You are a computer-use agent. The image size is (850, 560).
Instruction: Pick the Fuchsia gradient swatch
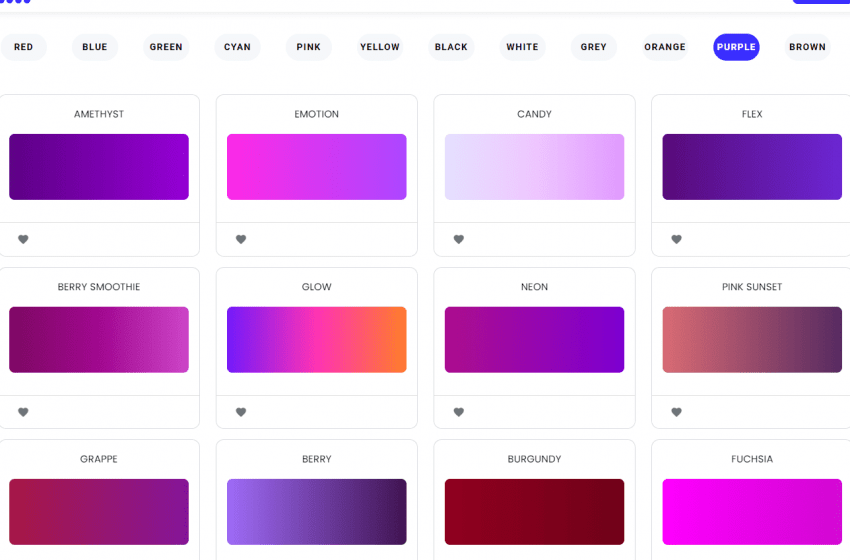(752, 512)
